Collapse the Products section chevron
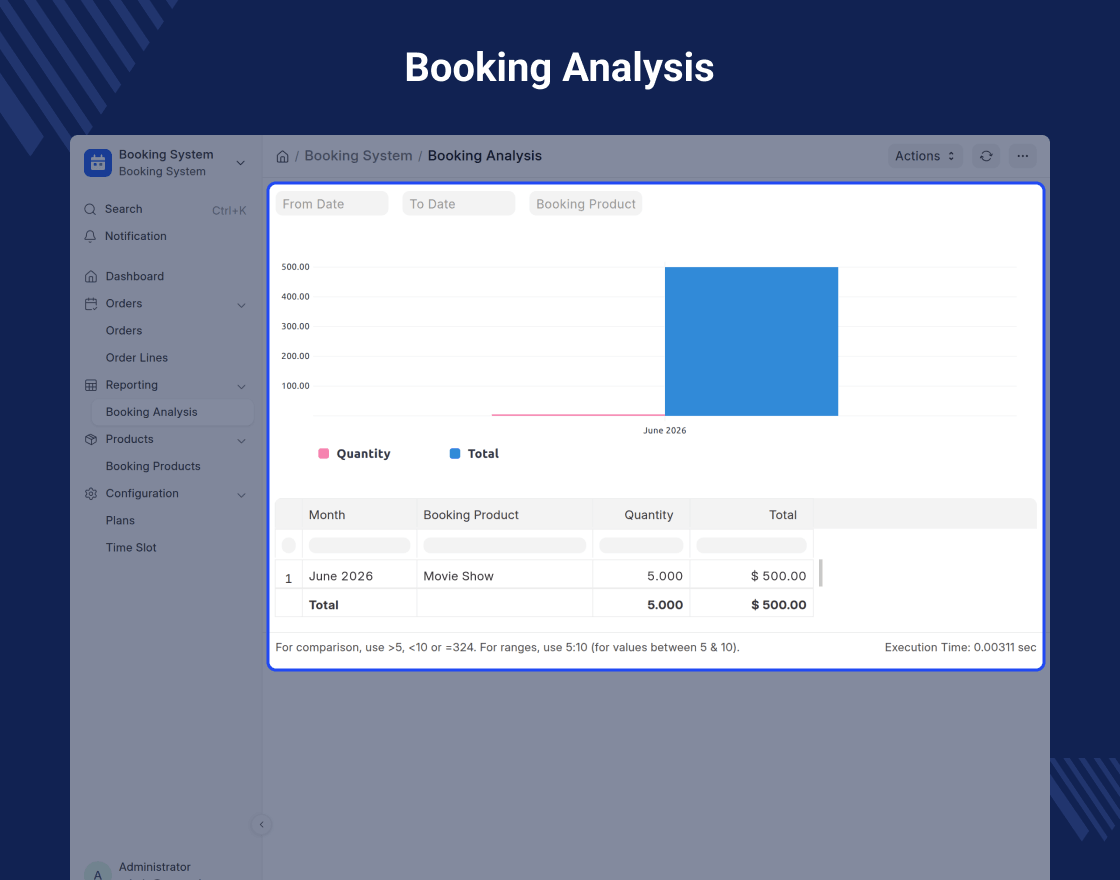 click(241, 441)
